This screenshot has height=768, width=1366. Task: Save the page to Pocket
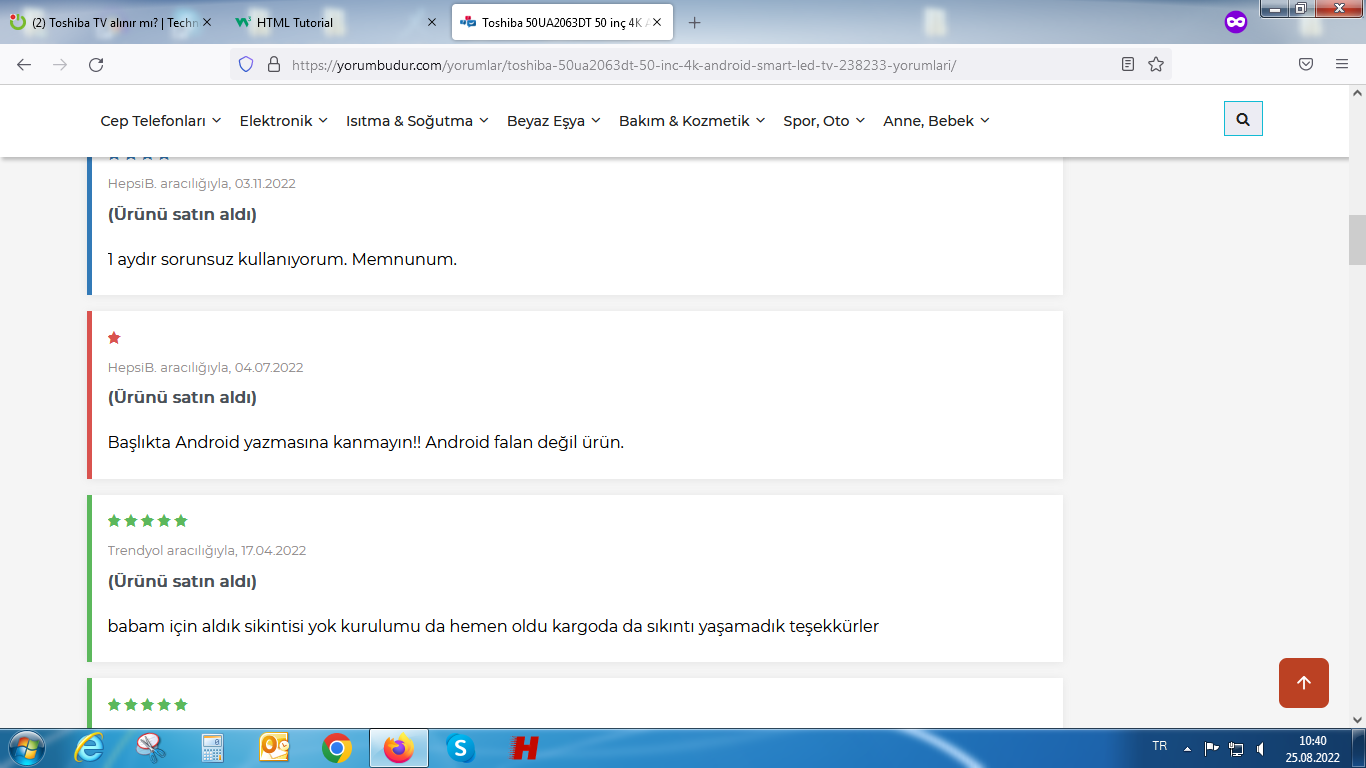tap(1306, 64)
